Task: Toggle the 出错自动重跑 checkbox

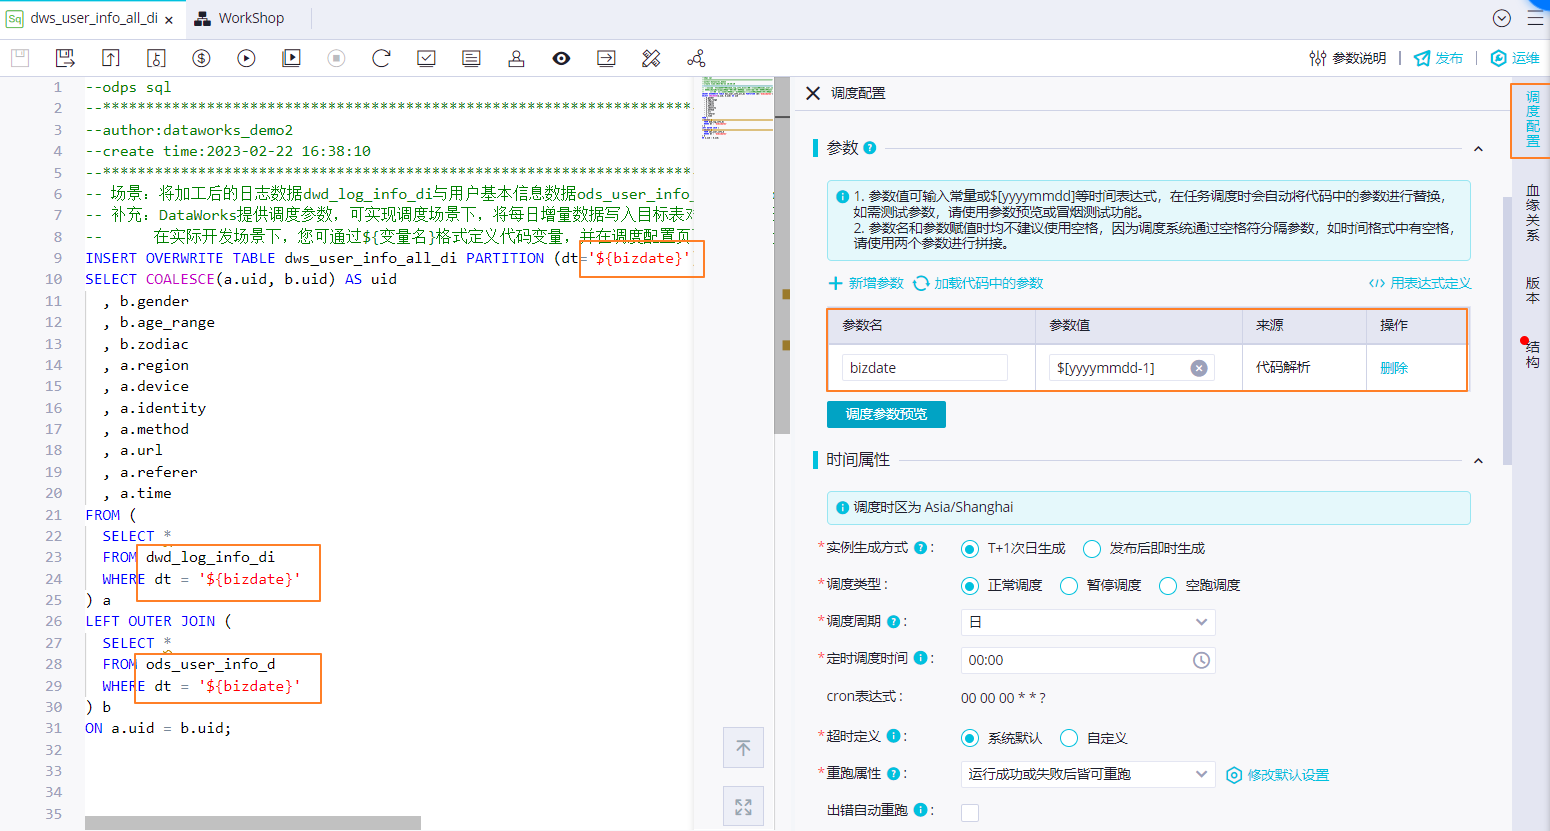Action: point(970,812)
